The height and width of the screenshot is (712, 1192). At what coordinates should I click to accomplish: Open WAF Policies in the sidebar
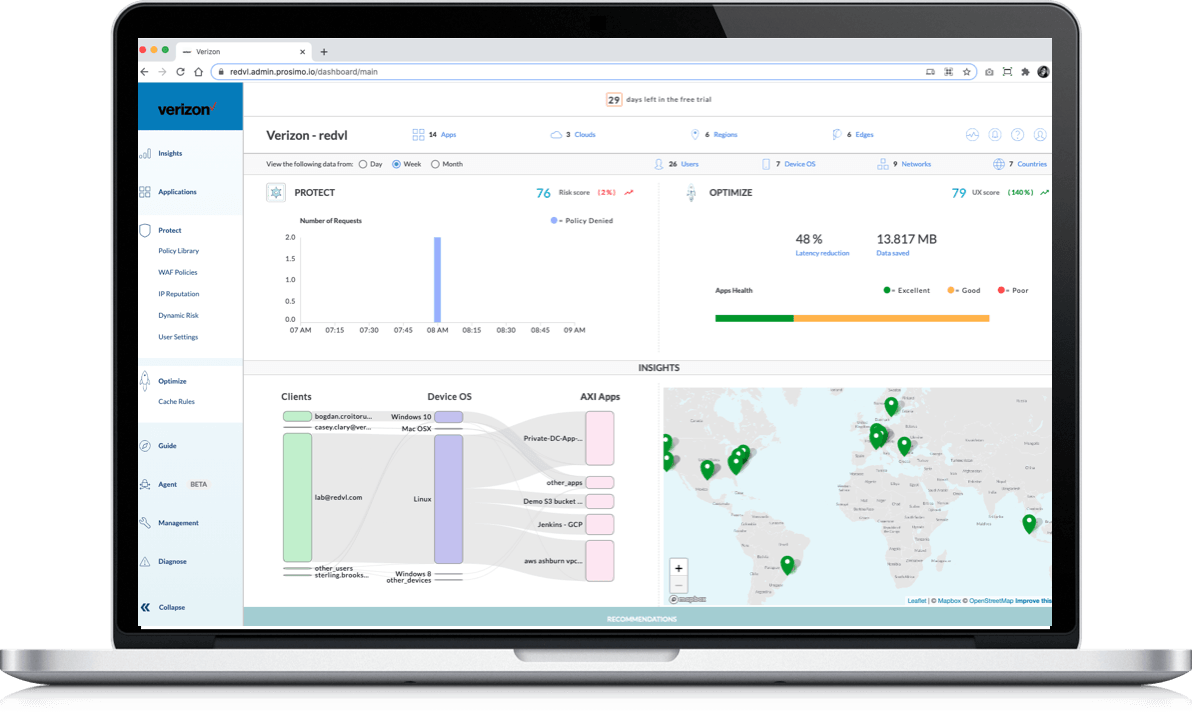coord(178,272)
